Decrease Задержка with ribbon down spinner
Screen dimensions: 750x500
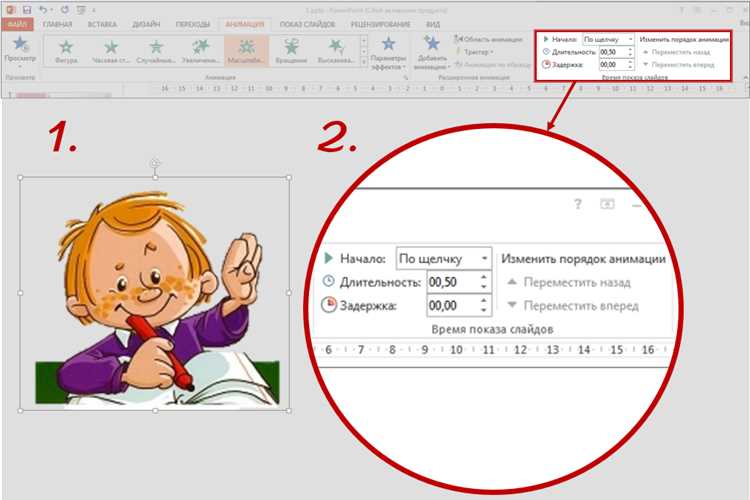[630, 67]
